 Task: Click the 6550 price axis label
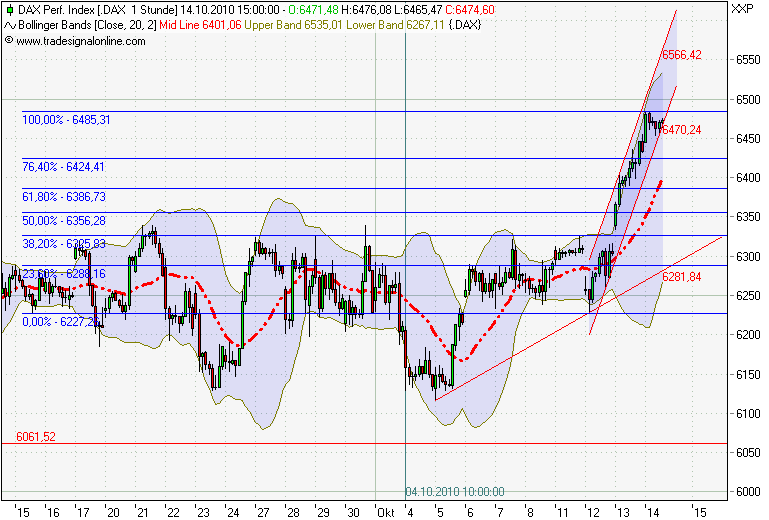pyautogui.click(x=748, y=60)
